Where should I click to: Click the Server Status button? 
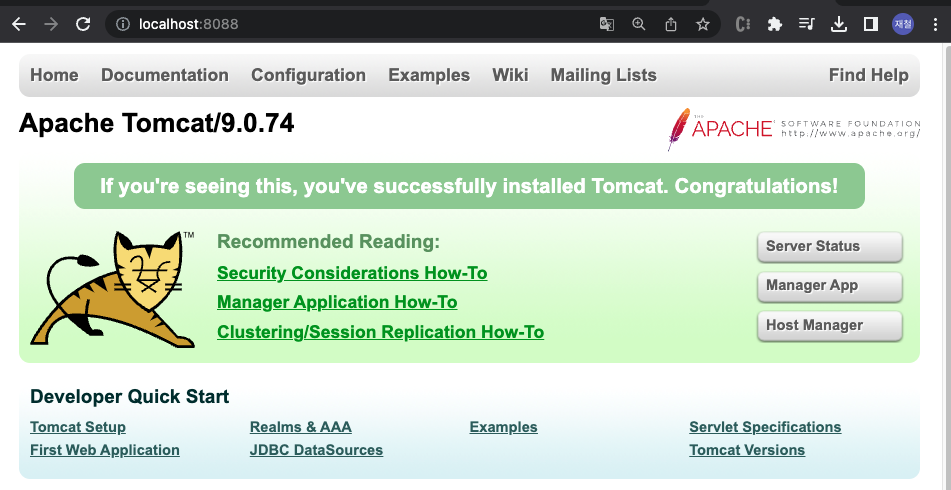(x=830, y=246)
